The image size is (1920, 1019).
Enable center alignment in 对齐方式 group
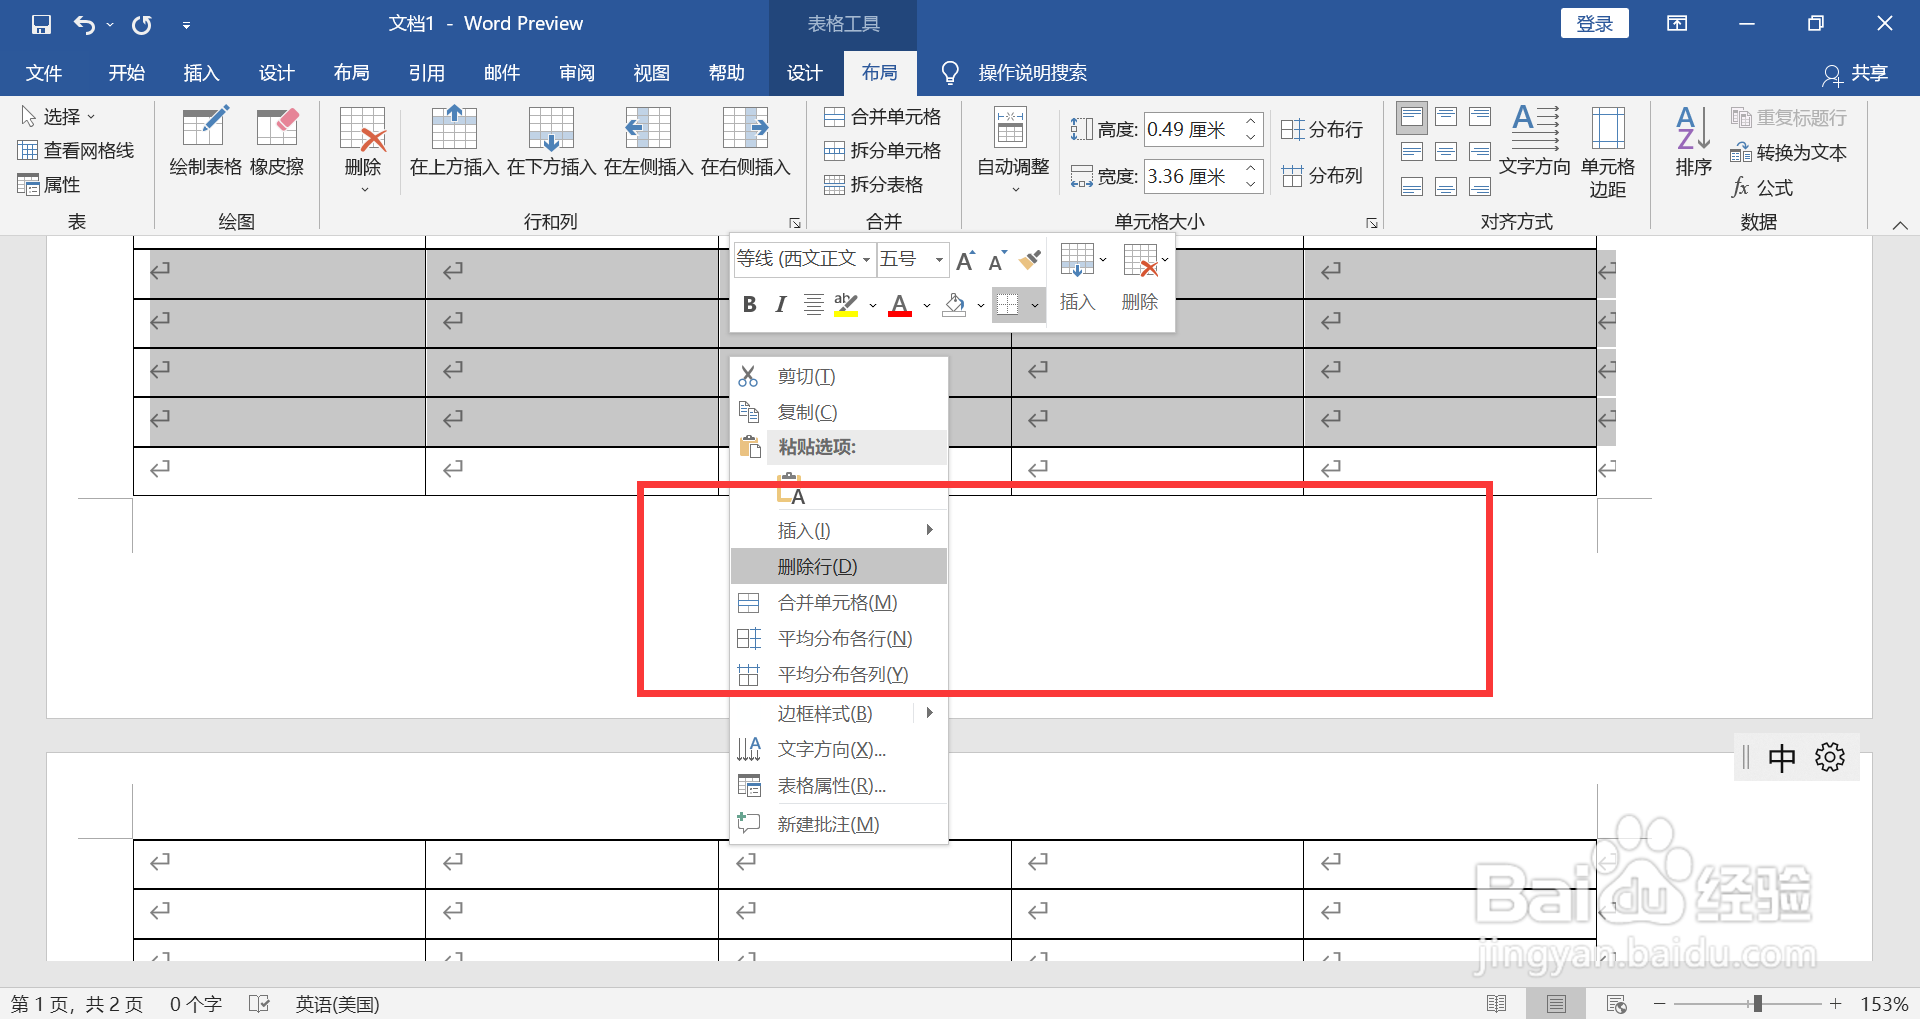click(1446, 151)
